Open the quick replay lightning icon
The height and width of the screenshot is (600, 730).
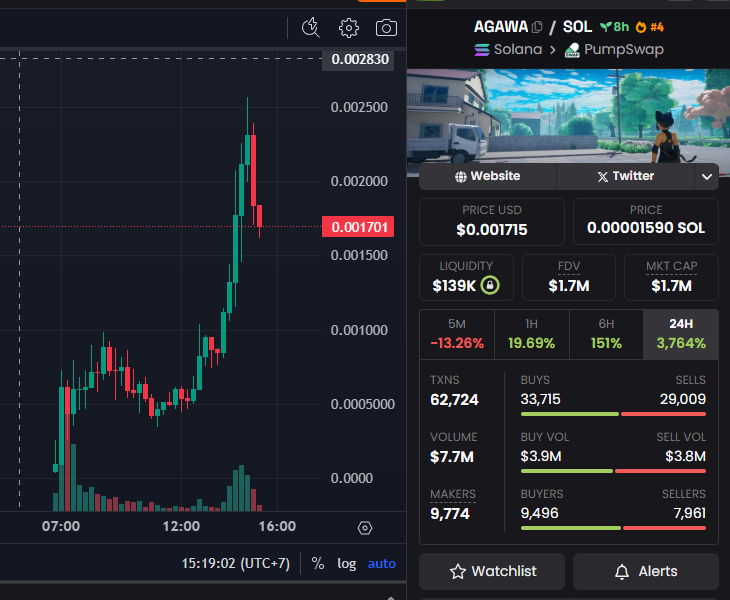(311, 28)
